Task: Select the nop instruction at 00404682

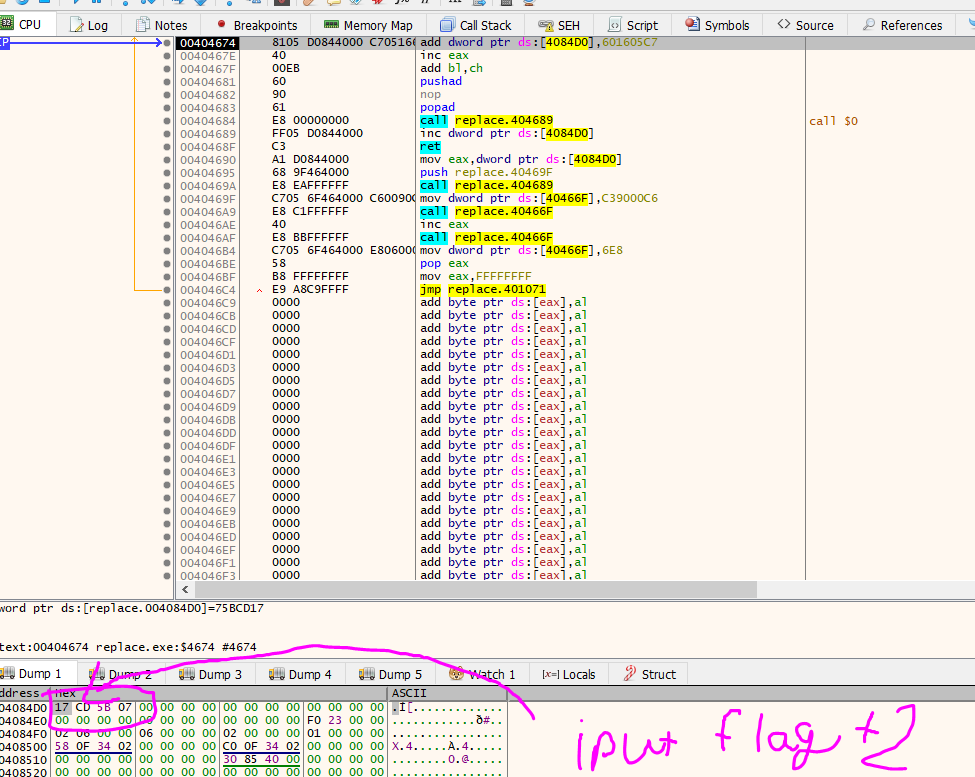Action: click(430, 94)
